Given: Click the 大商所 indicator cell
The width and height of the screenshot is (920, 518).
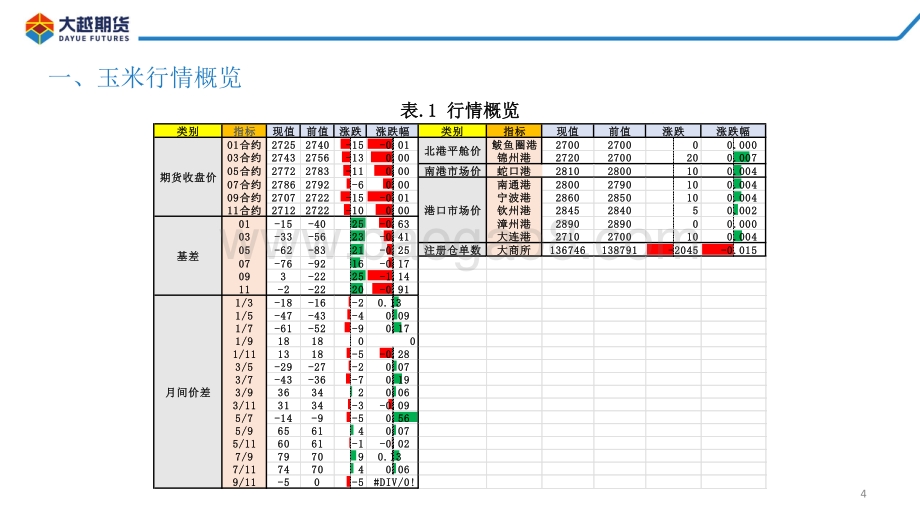Looking at the screenshot, I should [x=514, y=250].
